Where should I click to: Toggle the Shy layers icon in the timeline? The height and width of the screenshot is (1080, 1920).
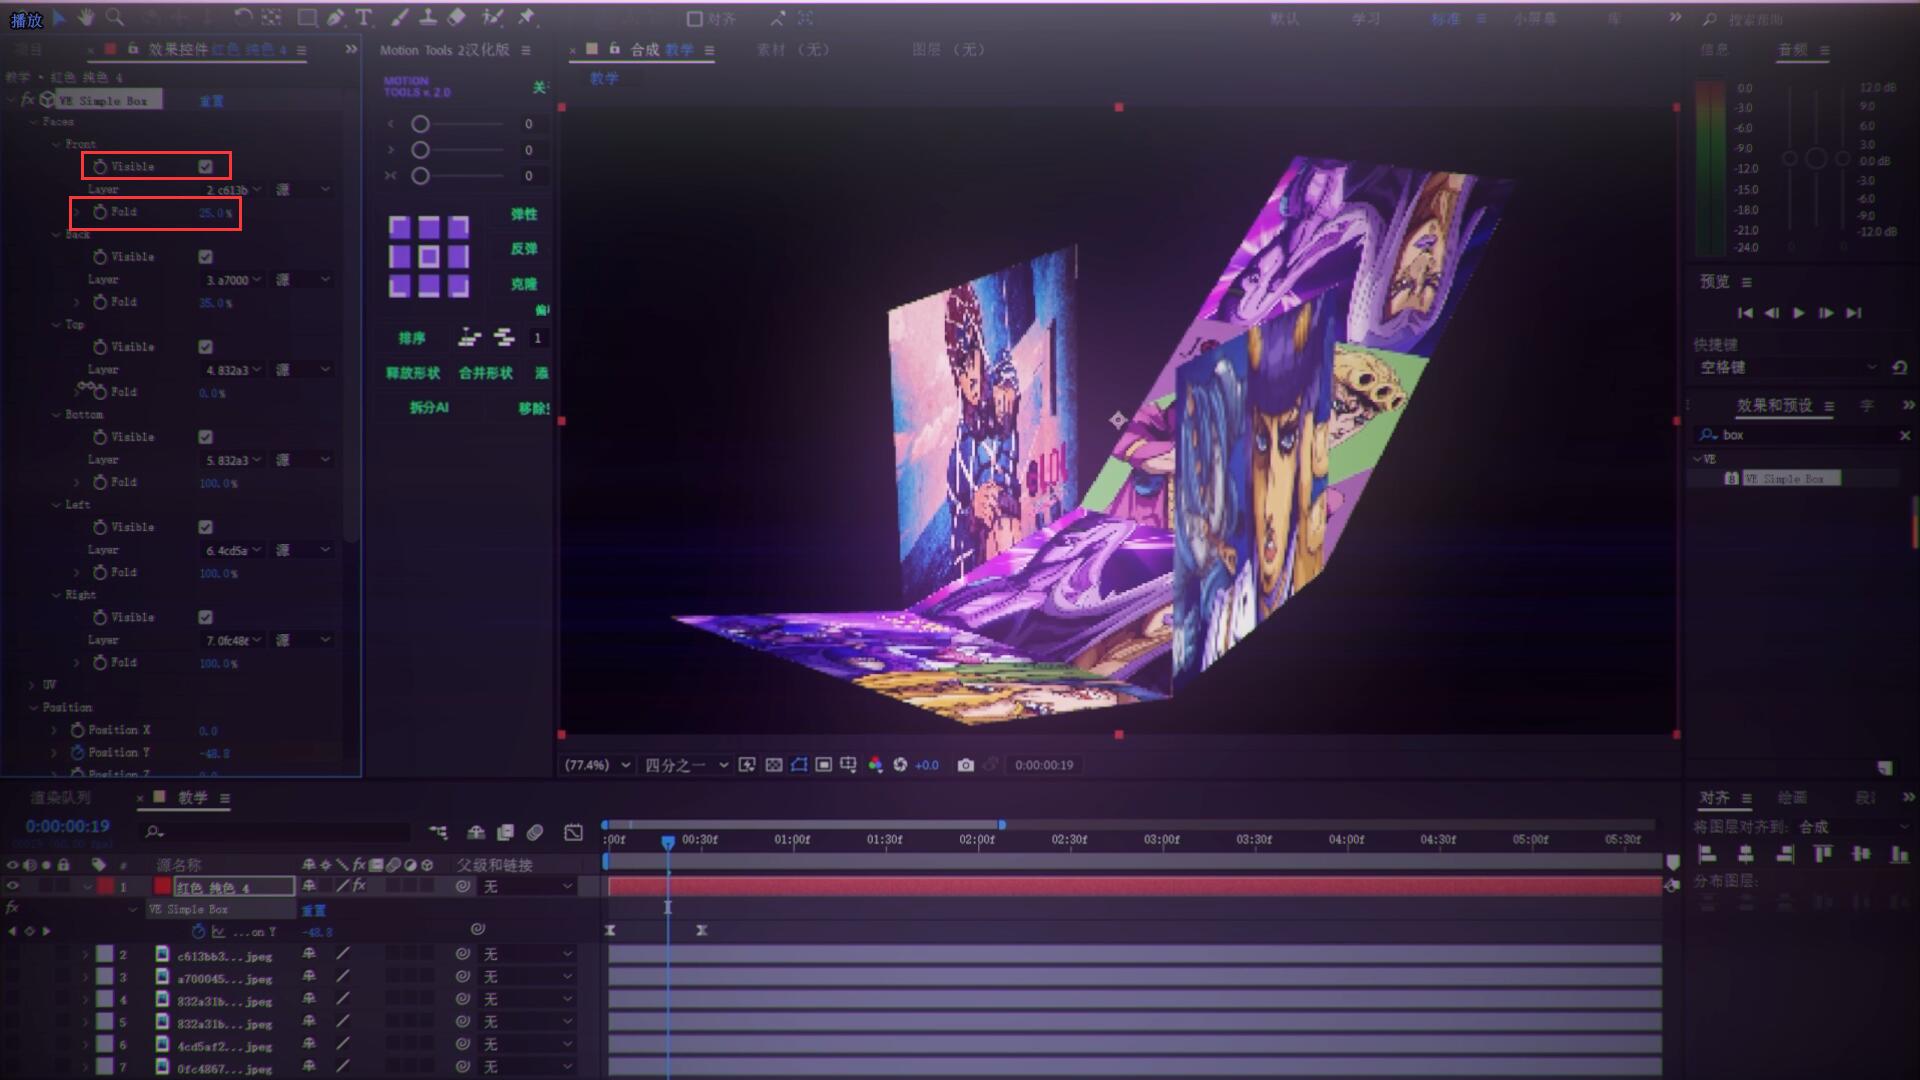[x=476, y=832]
